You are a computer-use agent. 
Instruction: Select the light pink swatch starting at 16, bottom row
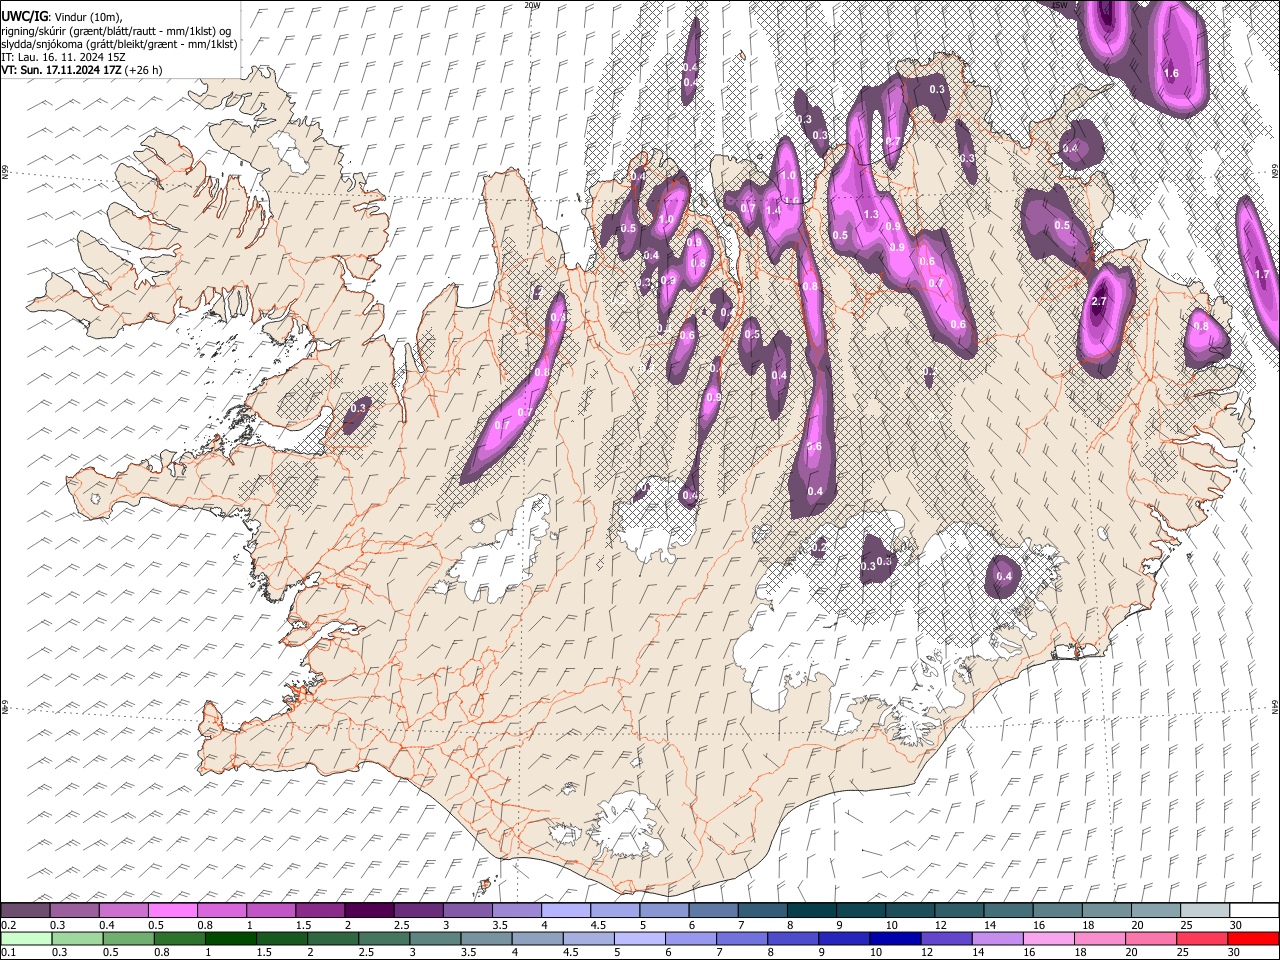(1048, 938)
